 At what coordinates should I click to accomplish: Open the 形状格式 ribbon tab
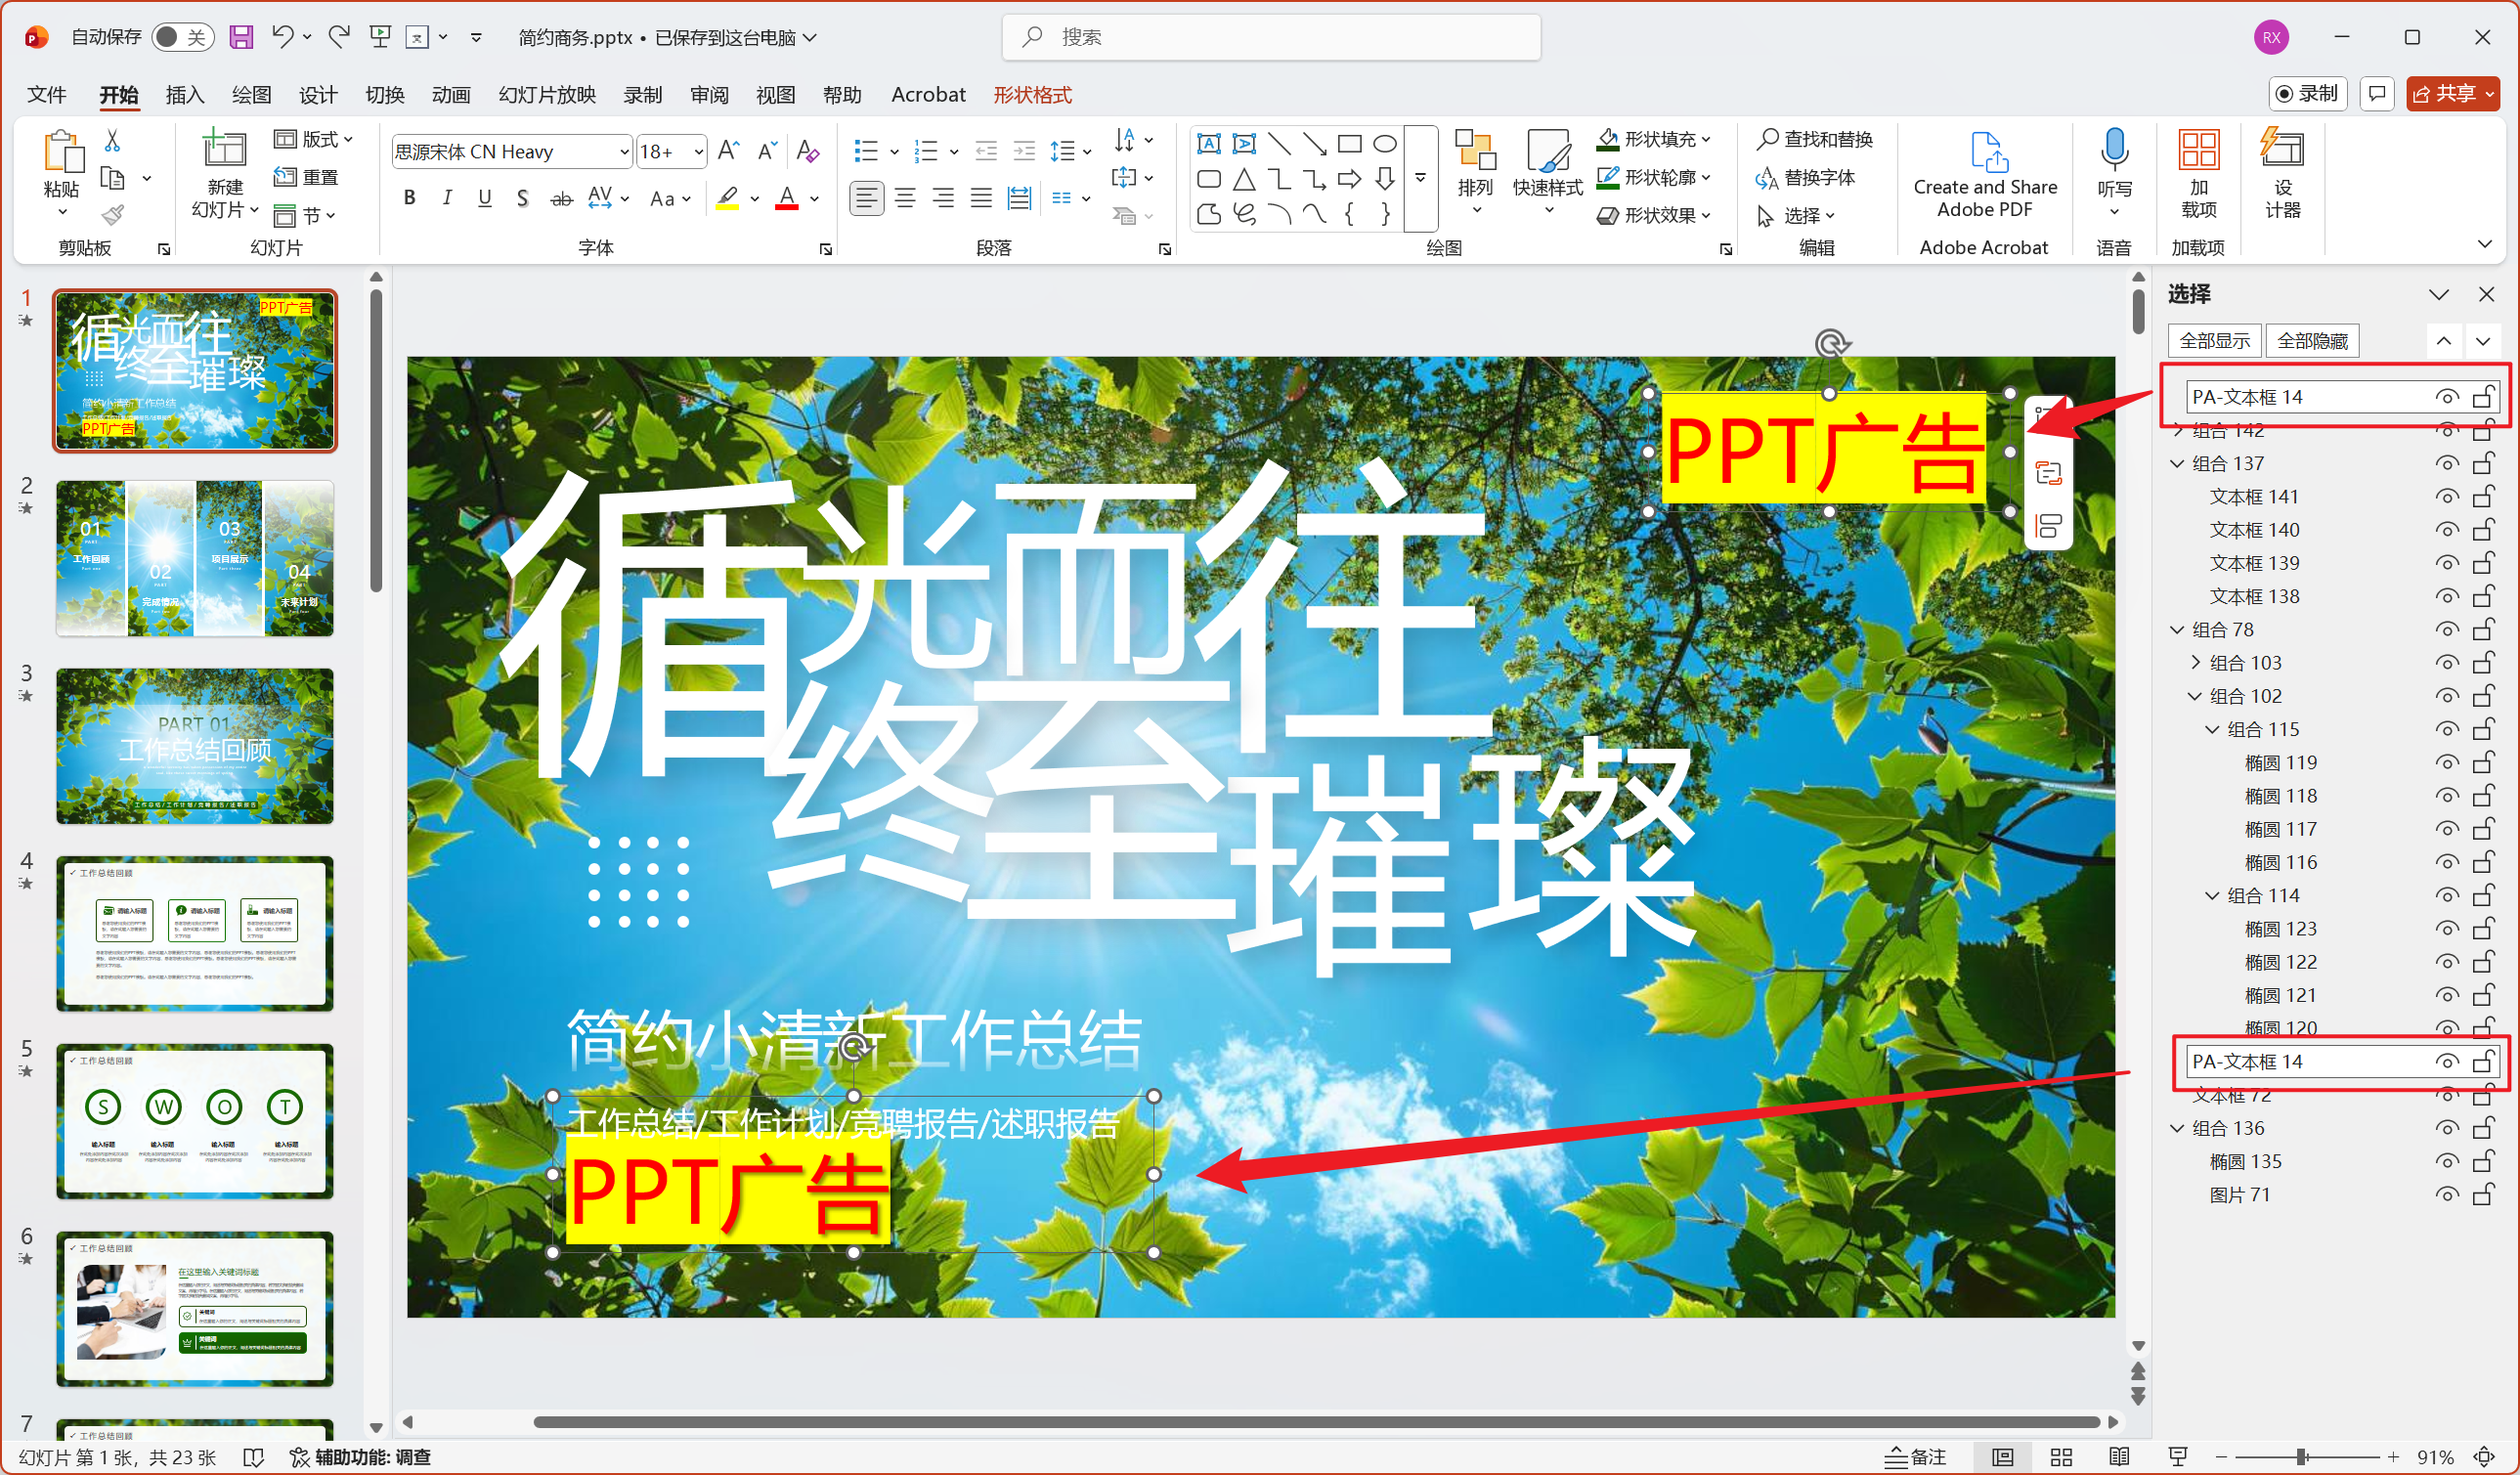(x=1032, y=94)
